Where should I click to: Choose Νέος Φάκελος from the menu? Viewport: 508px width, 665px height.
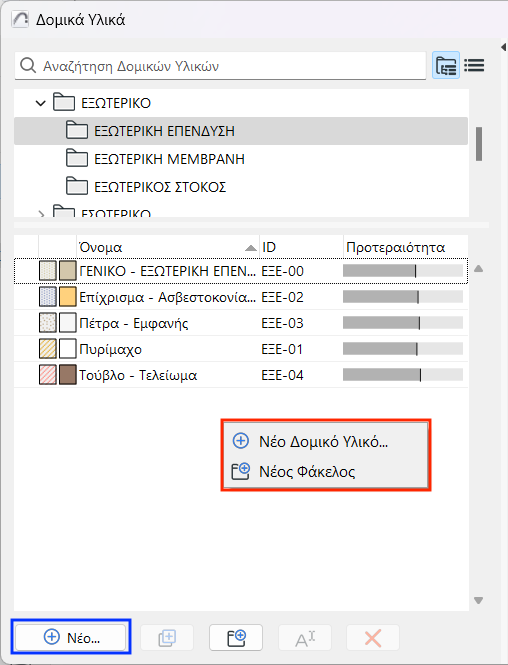(x=325, y=472)
